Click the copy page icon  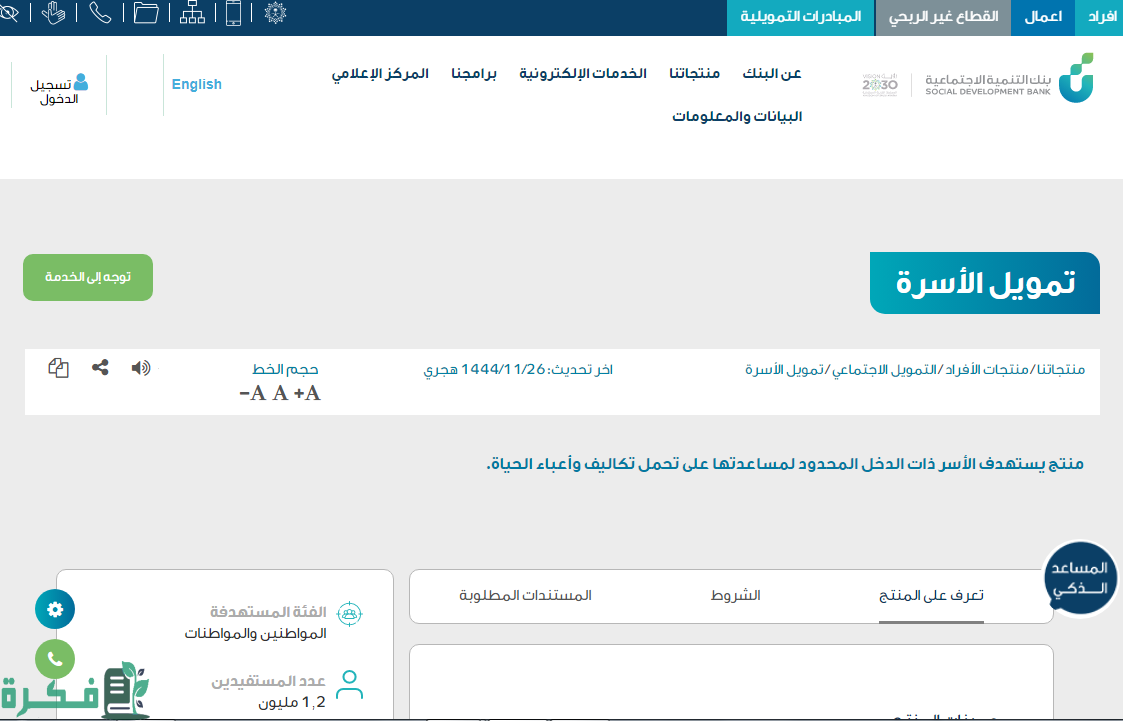[x=59, y=367]
